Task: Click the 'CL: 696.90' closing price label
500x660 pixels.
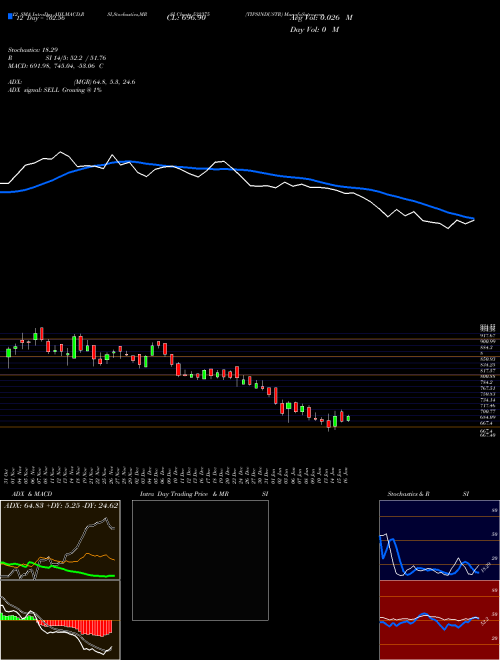Action: [186, 18]
